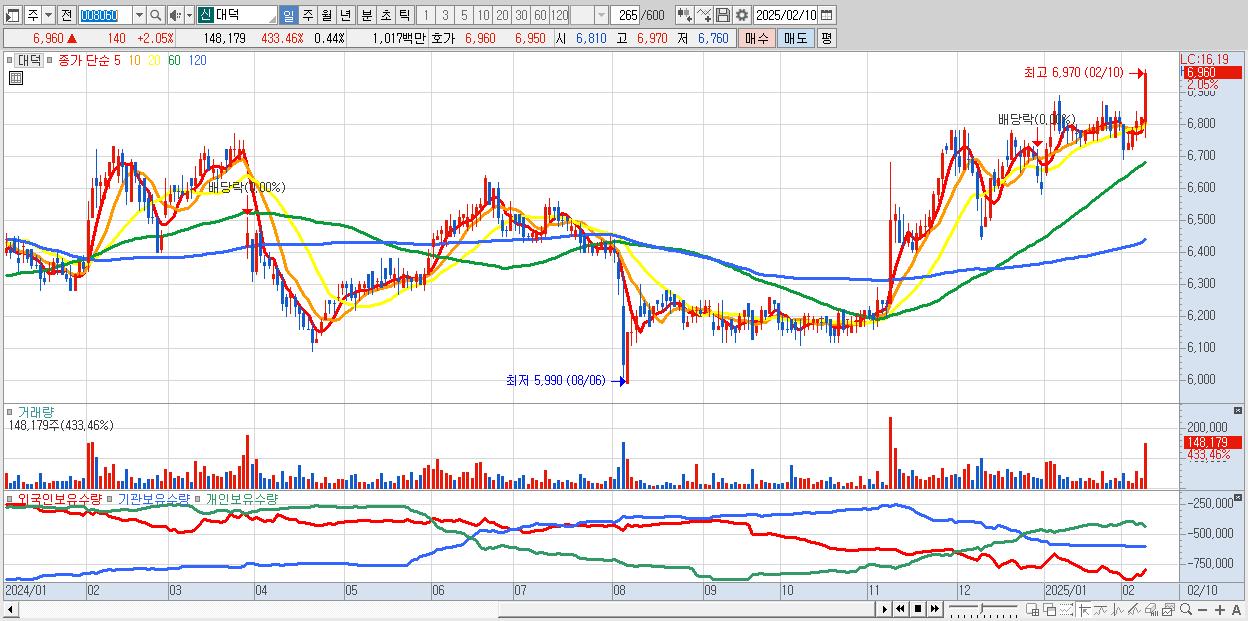Click the crosshair cursor tool icon
The image size is (1248, 621).
point(1085,610)
